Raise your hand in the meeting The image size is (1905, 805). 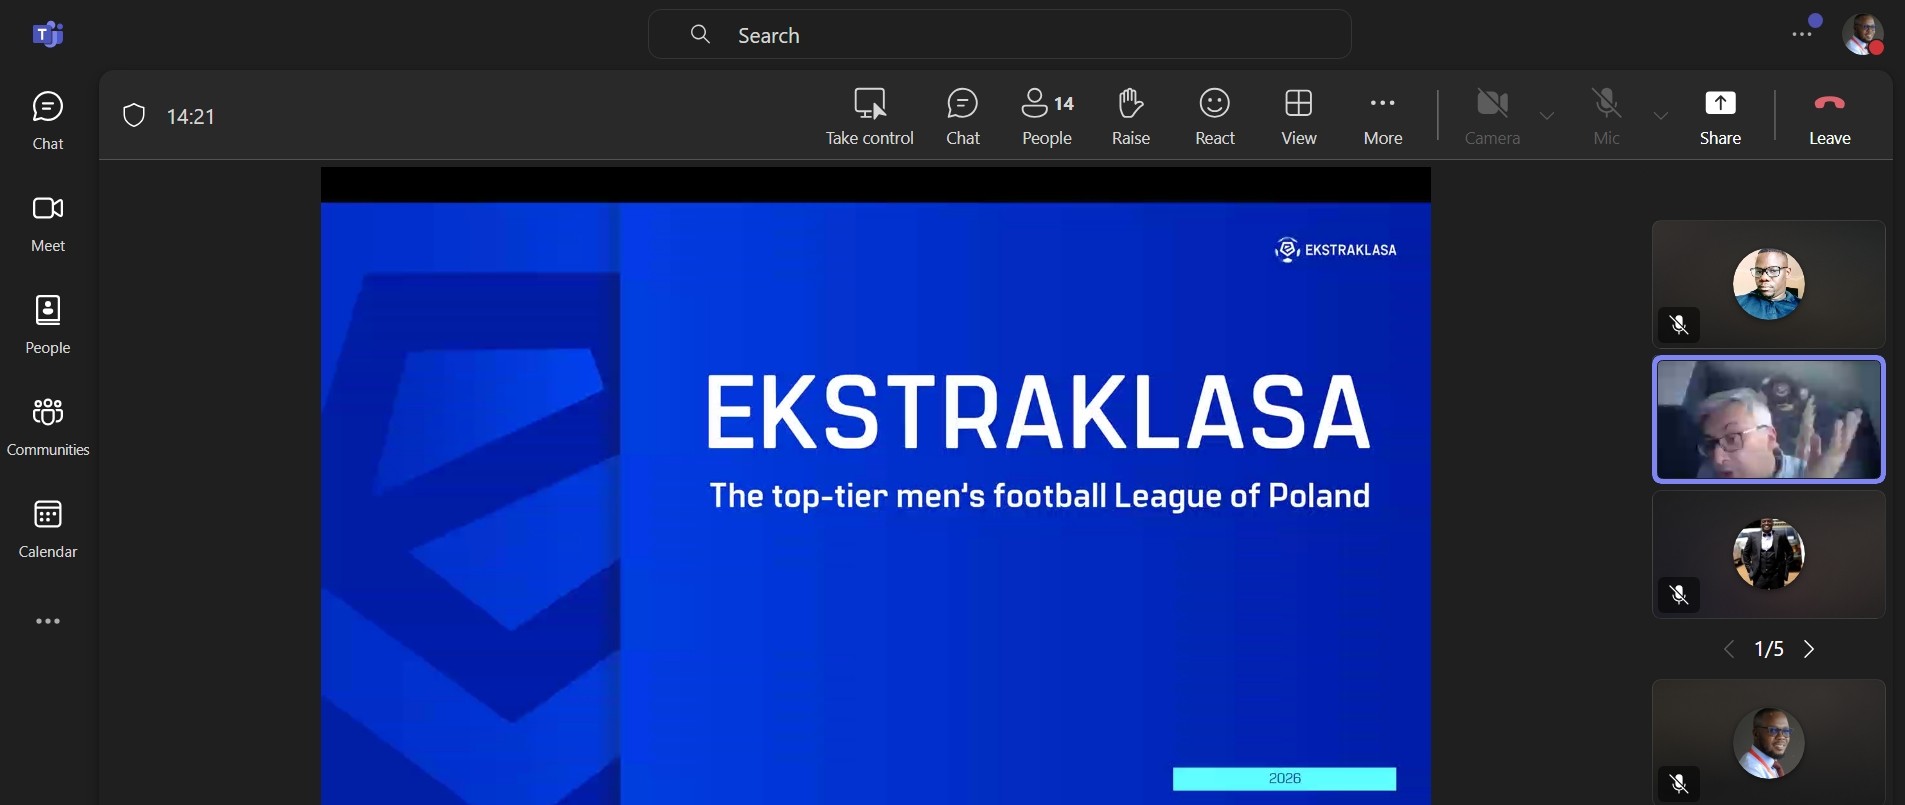[1130, 116]
